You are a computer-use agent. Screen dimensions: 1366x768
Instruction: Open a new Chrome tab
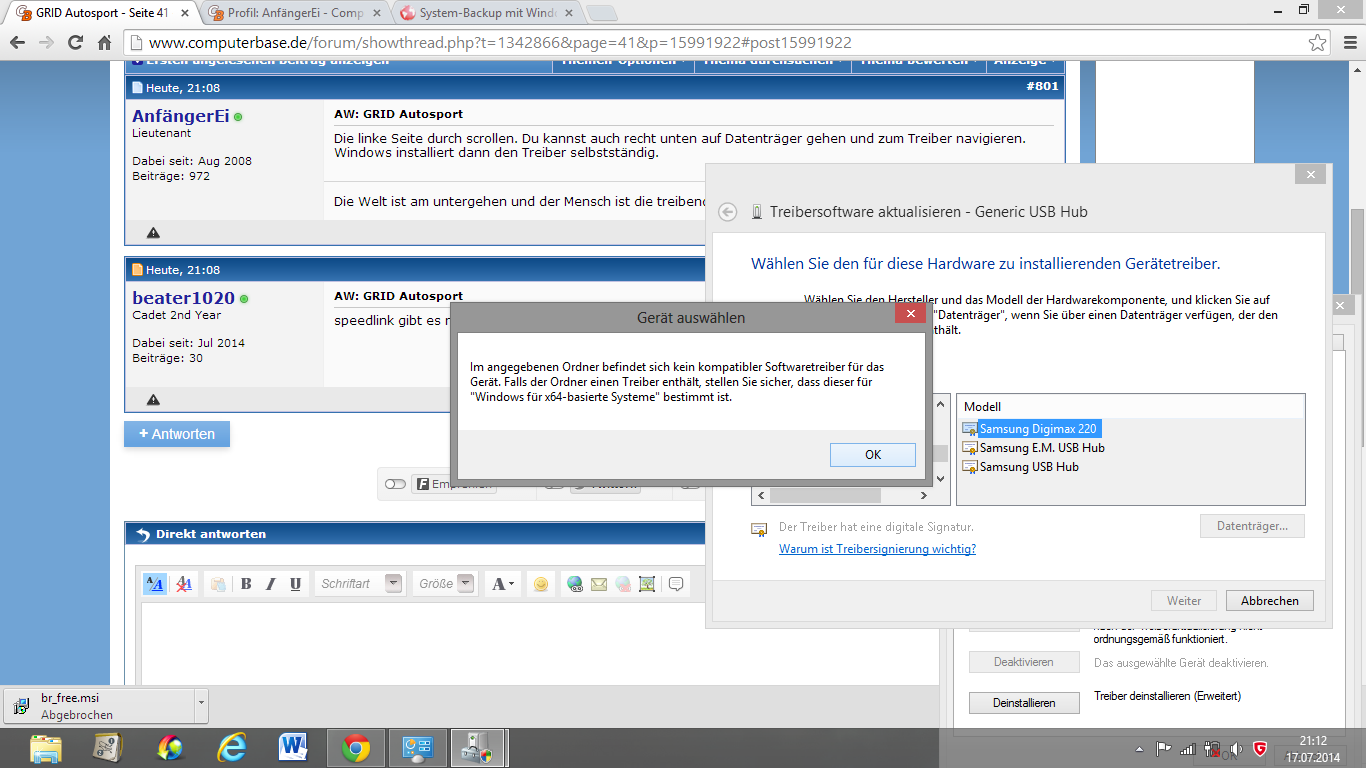click(x=601, y=13)
